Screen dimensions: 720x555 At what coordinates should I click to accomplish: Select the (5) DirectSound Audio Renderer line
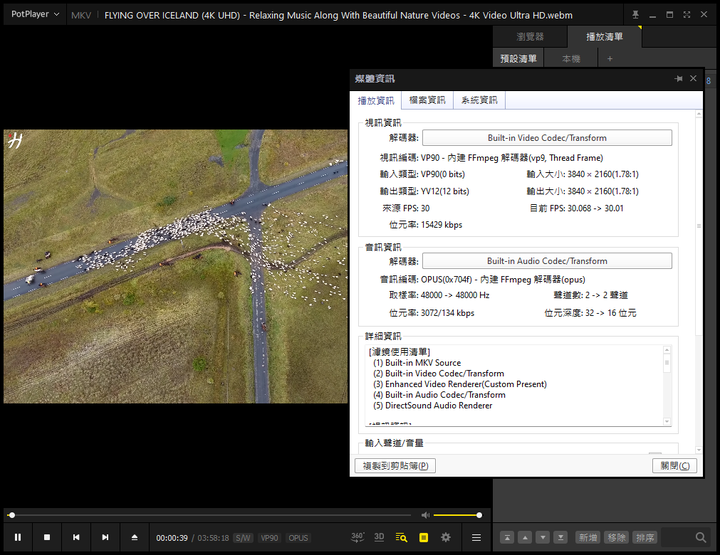click(433, 405)
